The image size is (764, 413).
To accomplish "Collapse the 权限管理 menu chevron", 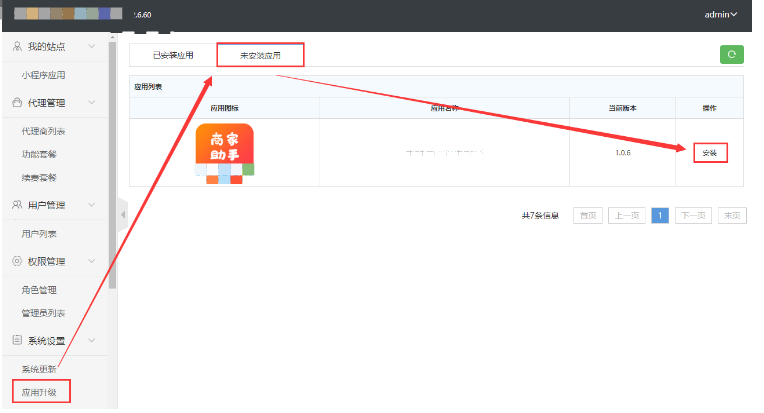I will (x=92, y=262).
